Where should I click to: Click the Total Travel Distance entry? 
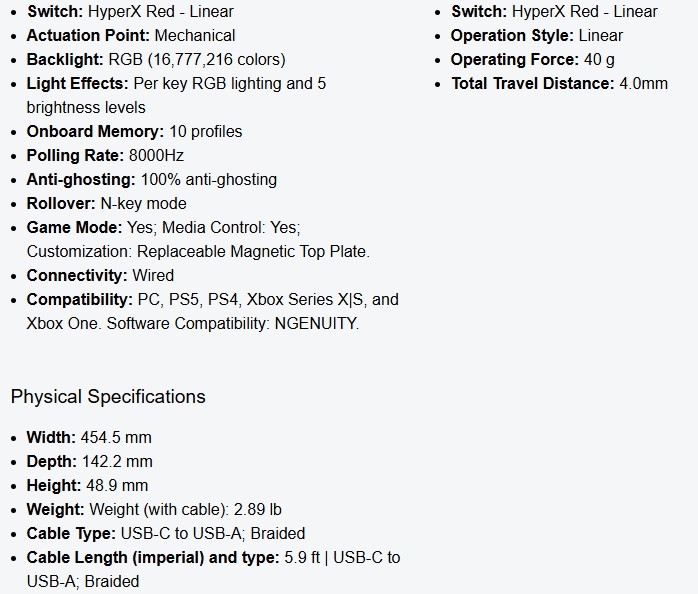[560, 84]
